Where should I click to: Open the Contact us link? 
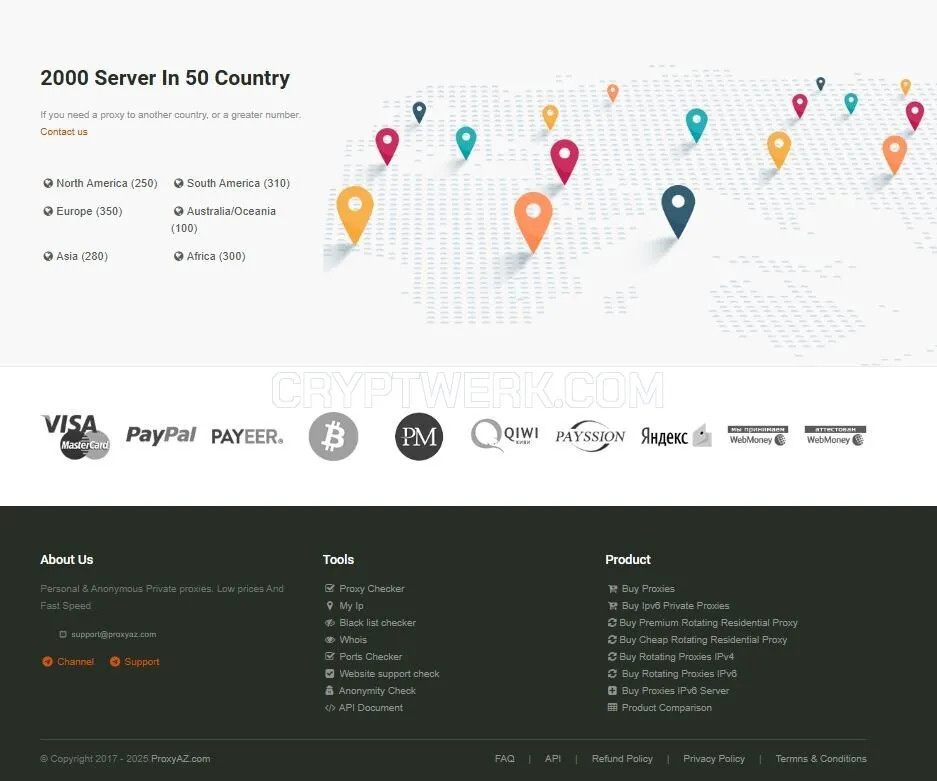pos(64,131)
